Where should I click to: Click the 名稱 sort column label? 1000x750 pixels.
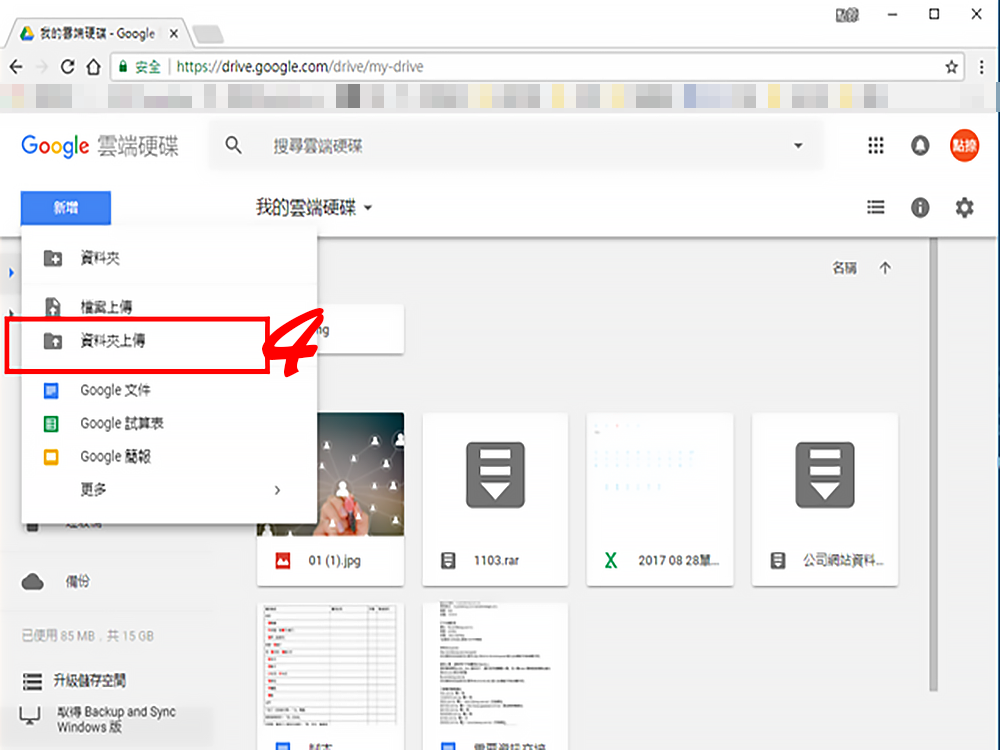(844, 268)
